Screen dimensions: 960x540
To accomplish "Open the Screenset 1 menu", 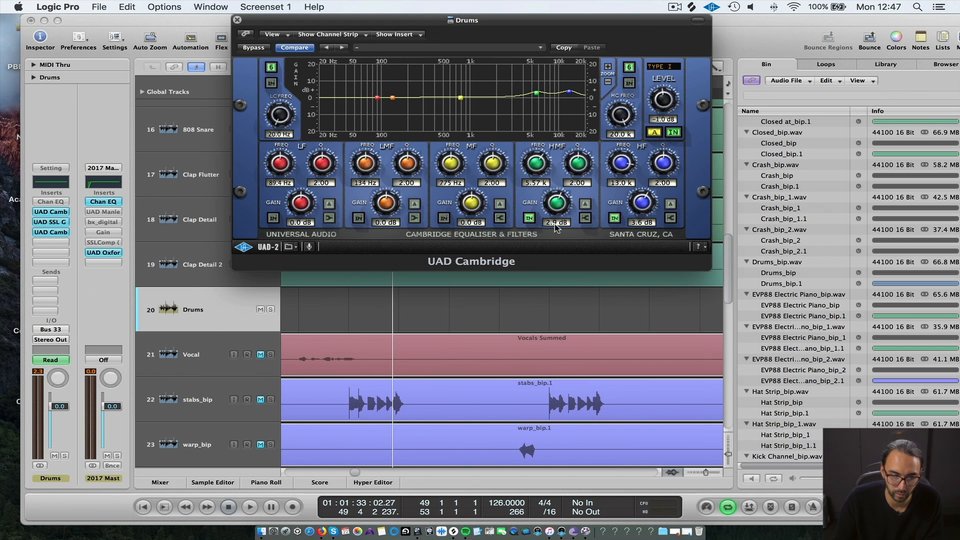I will click(x=265, y=7).
